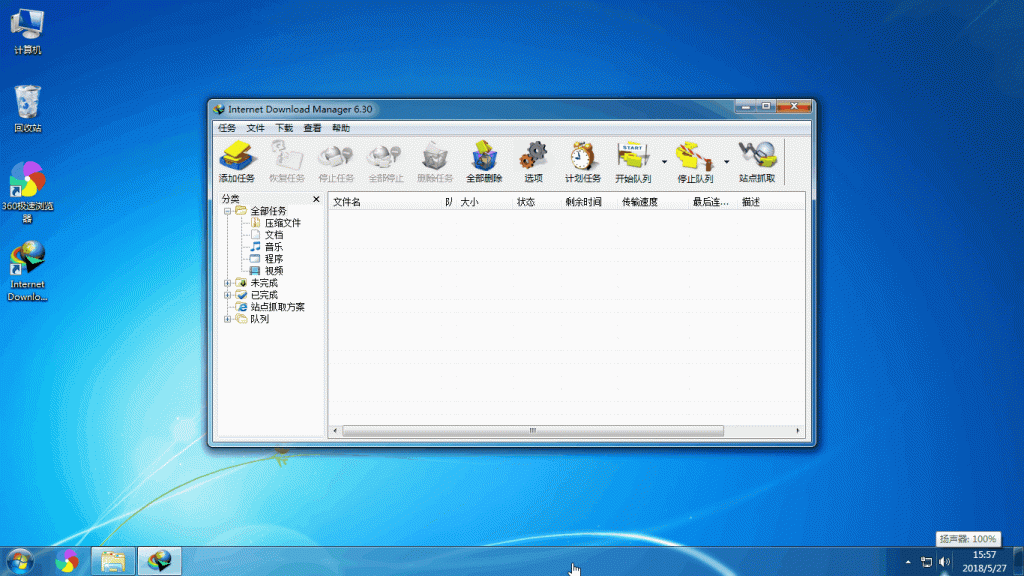The height and width of the screenshot is (576, 1024).
Task: Open the 计划任务 (Scheduler) clock icon
Action: coord(583,161)
